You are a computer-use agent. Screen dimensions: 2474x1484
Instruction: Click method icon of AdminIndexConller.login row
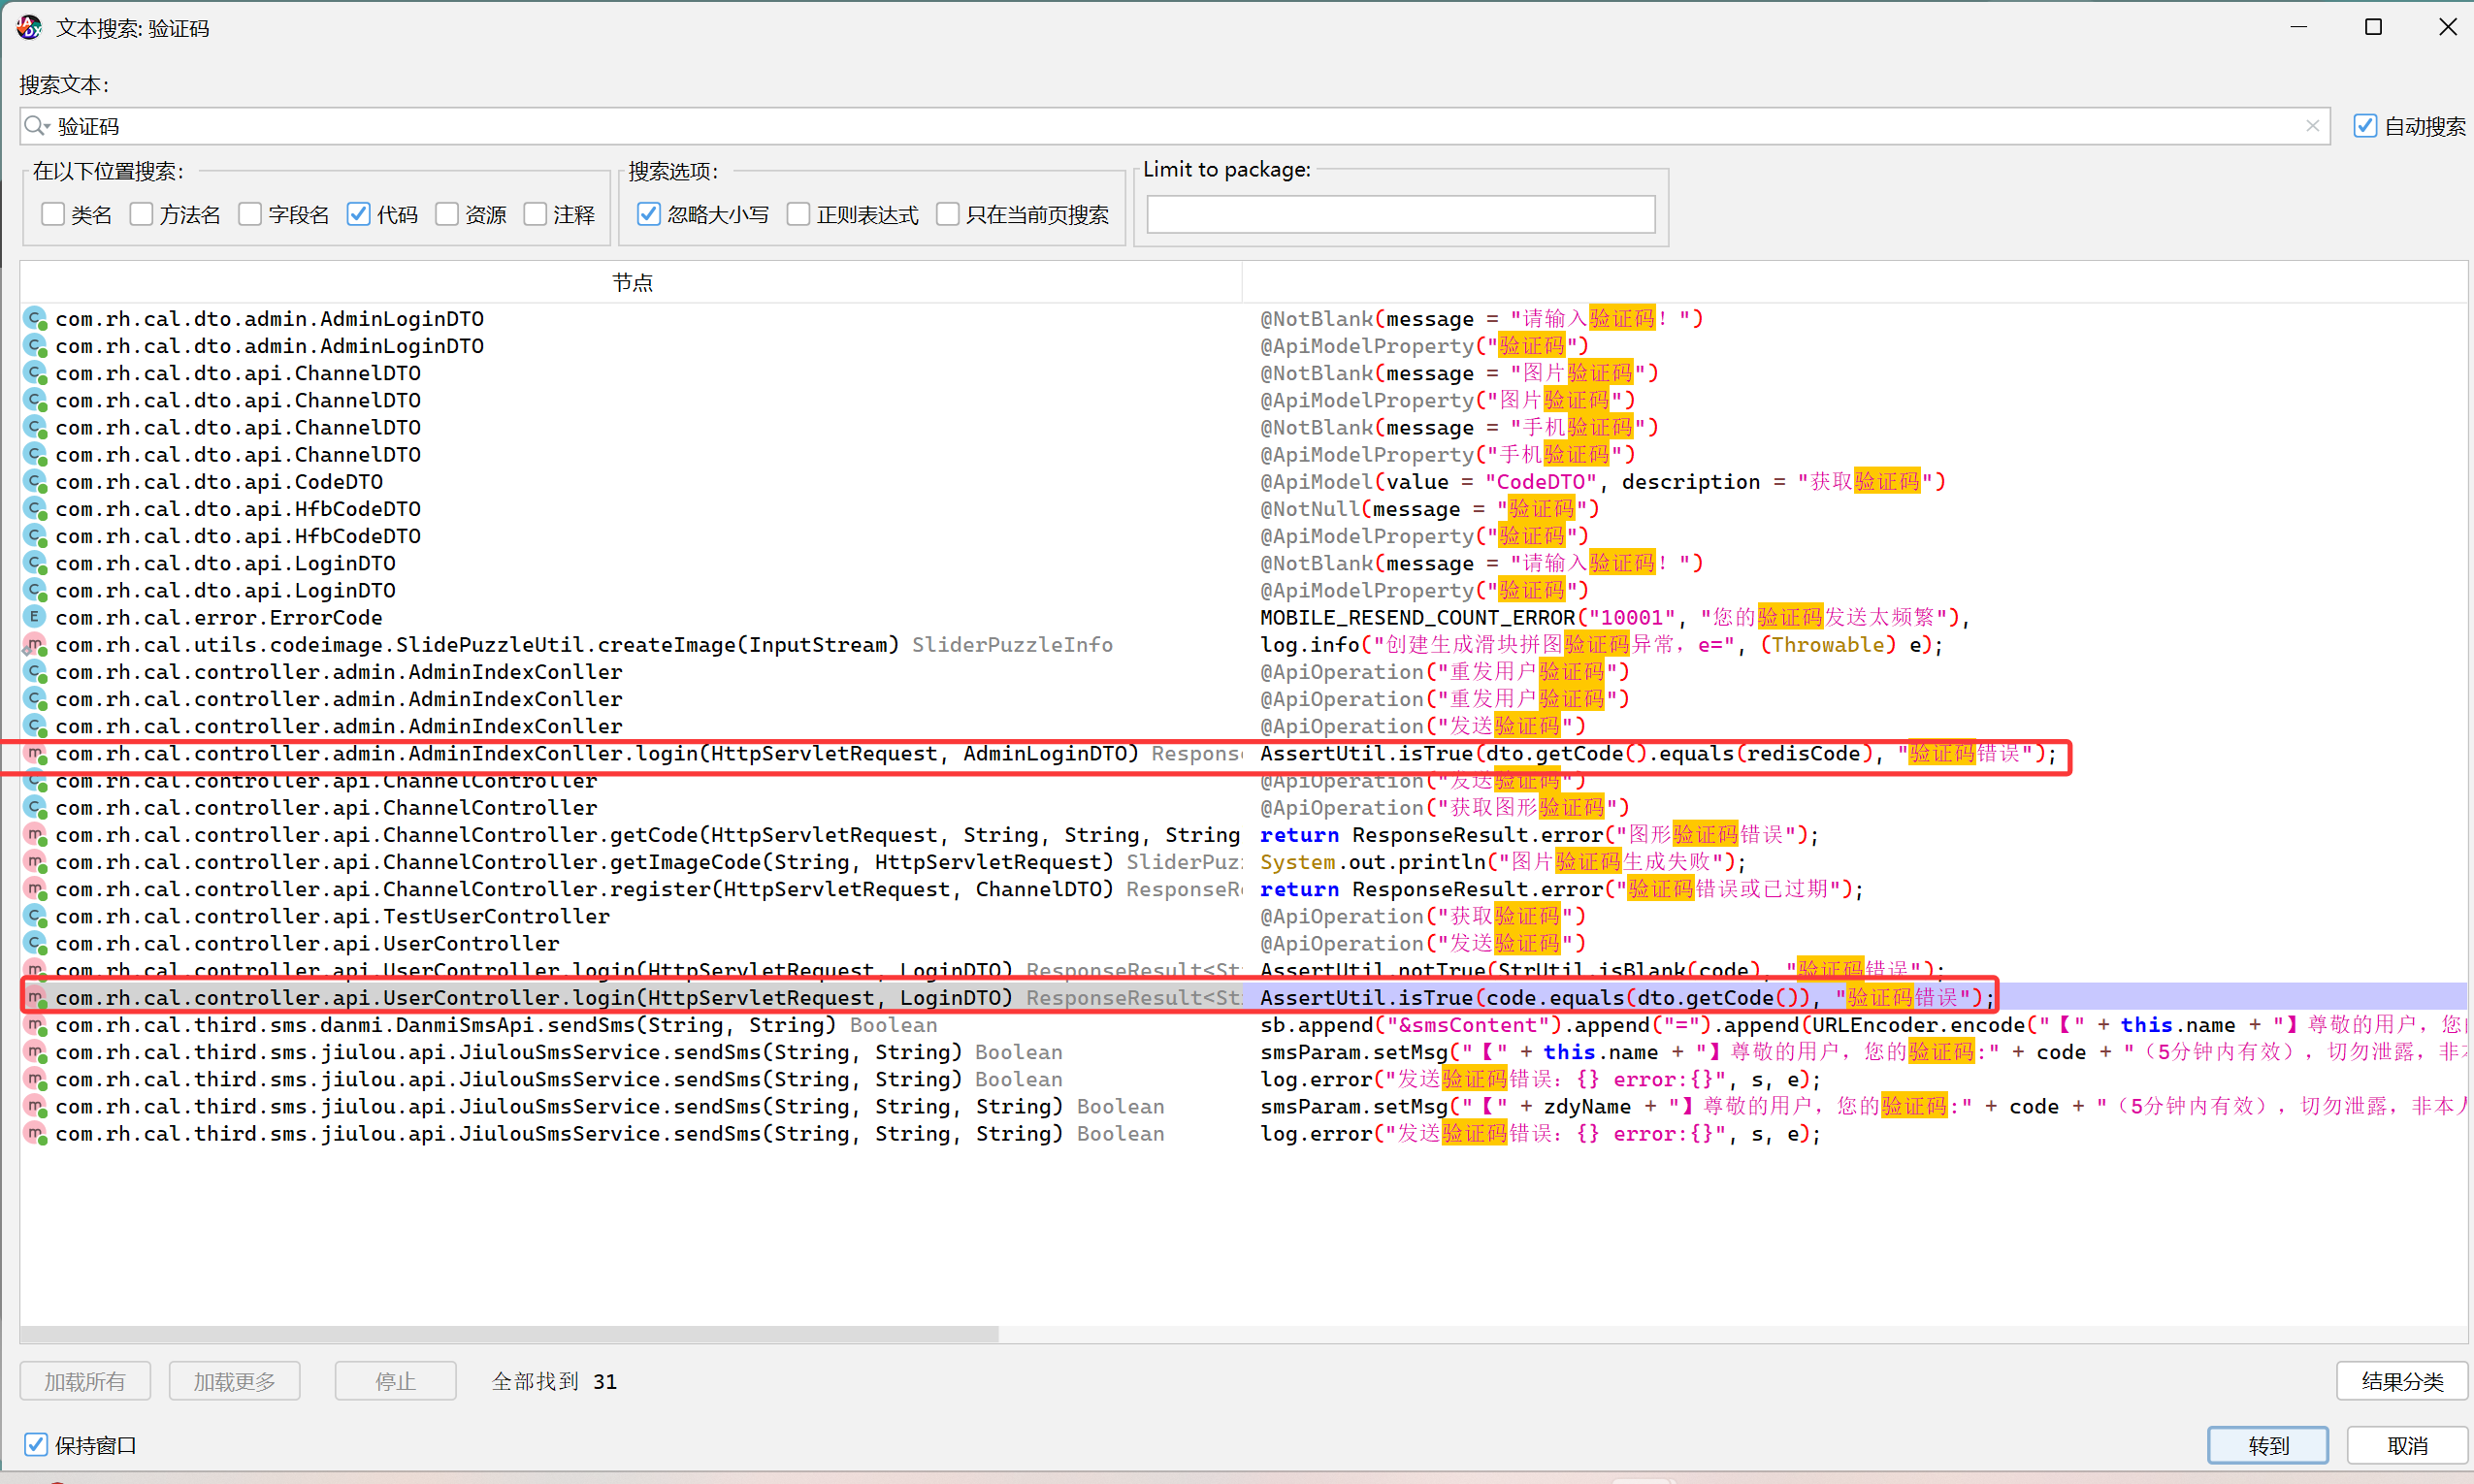coord(36,754)
